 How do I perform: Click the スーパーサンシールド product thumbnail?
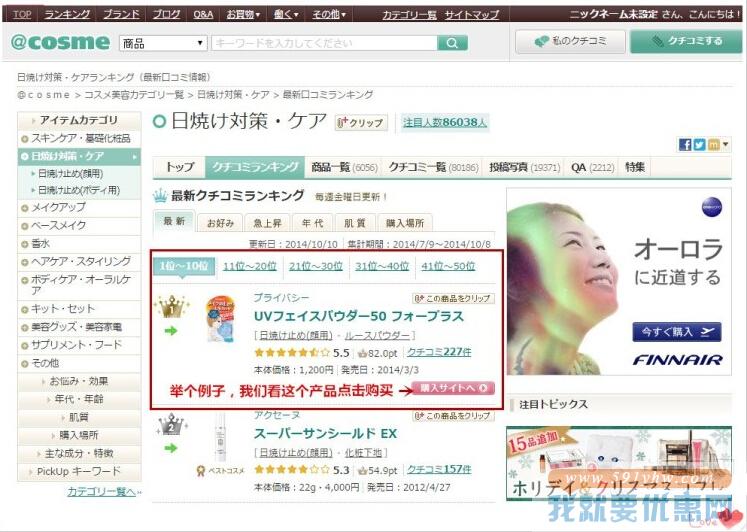[x=220, y=436]
